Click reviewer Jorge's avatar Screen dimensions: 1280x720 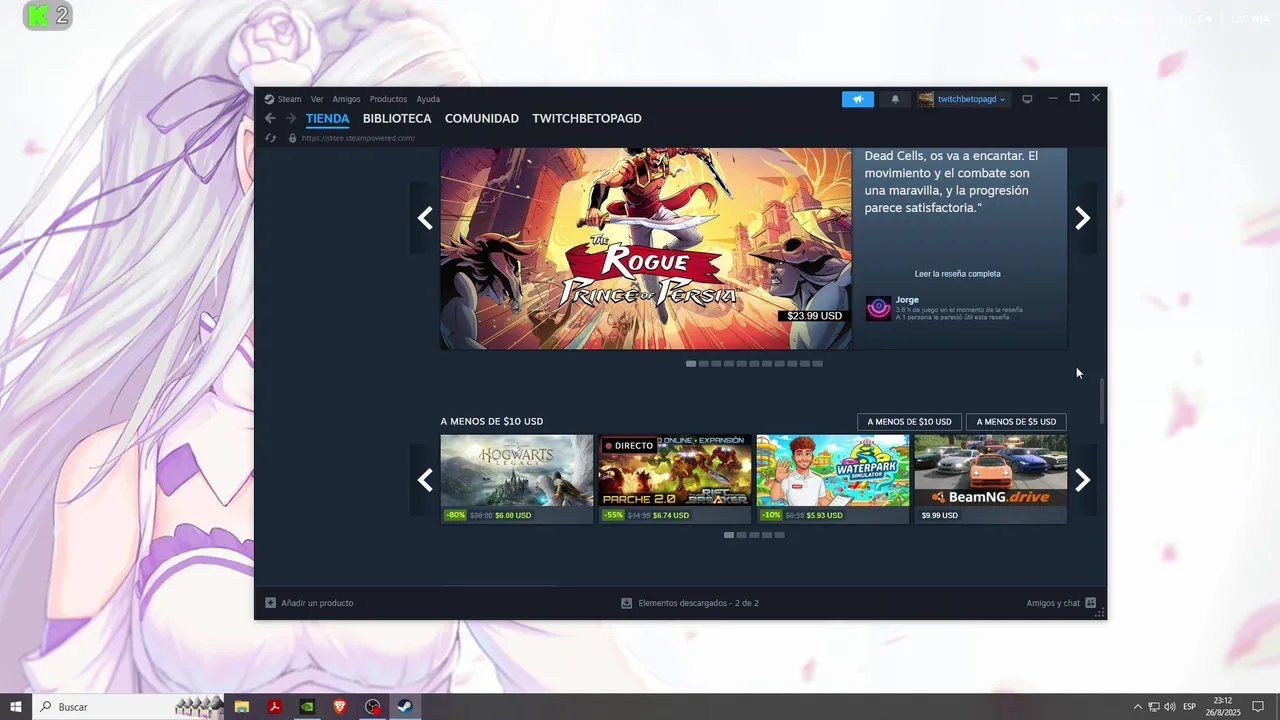pyautogui.click(x=878, y=308)
